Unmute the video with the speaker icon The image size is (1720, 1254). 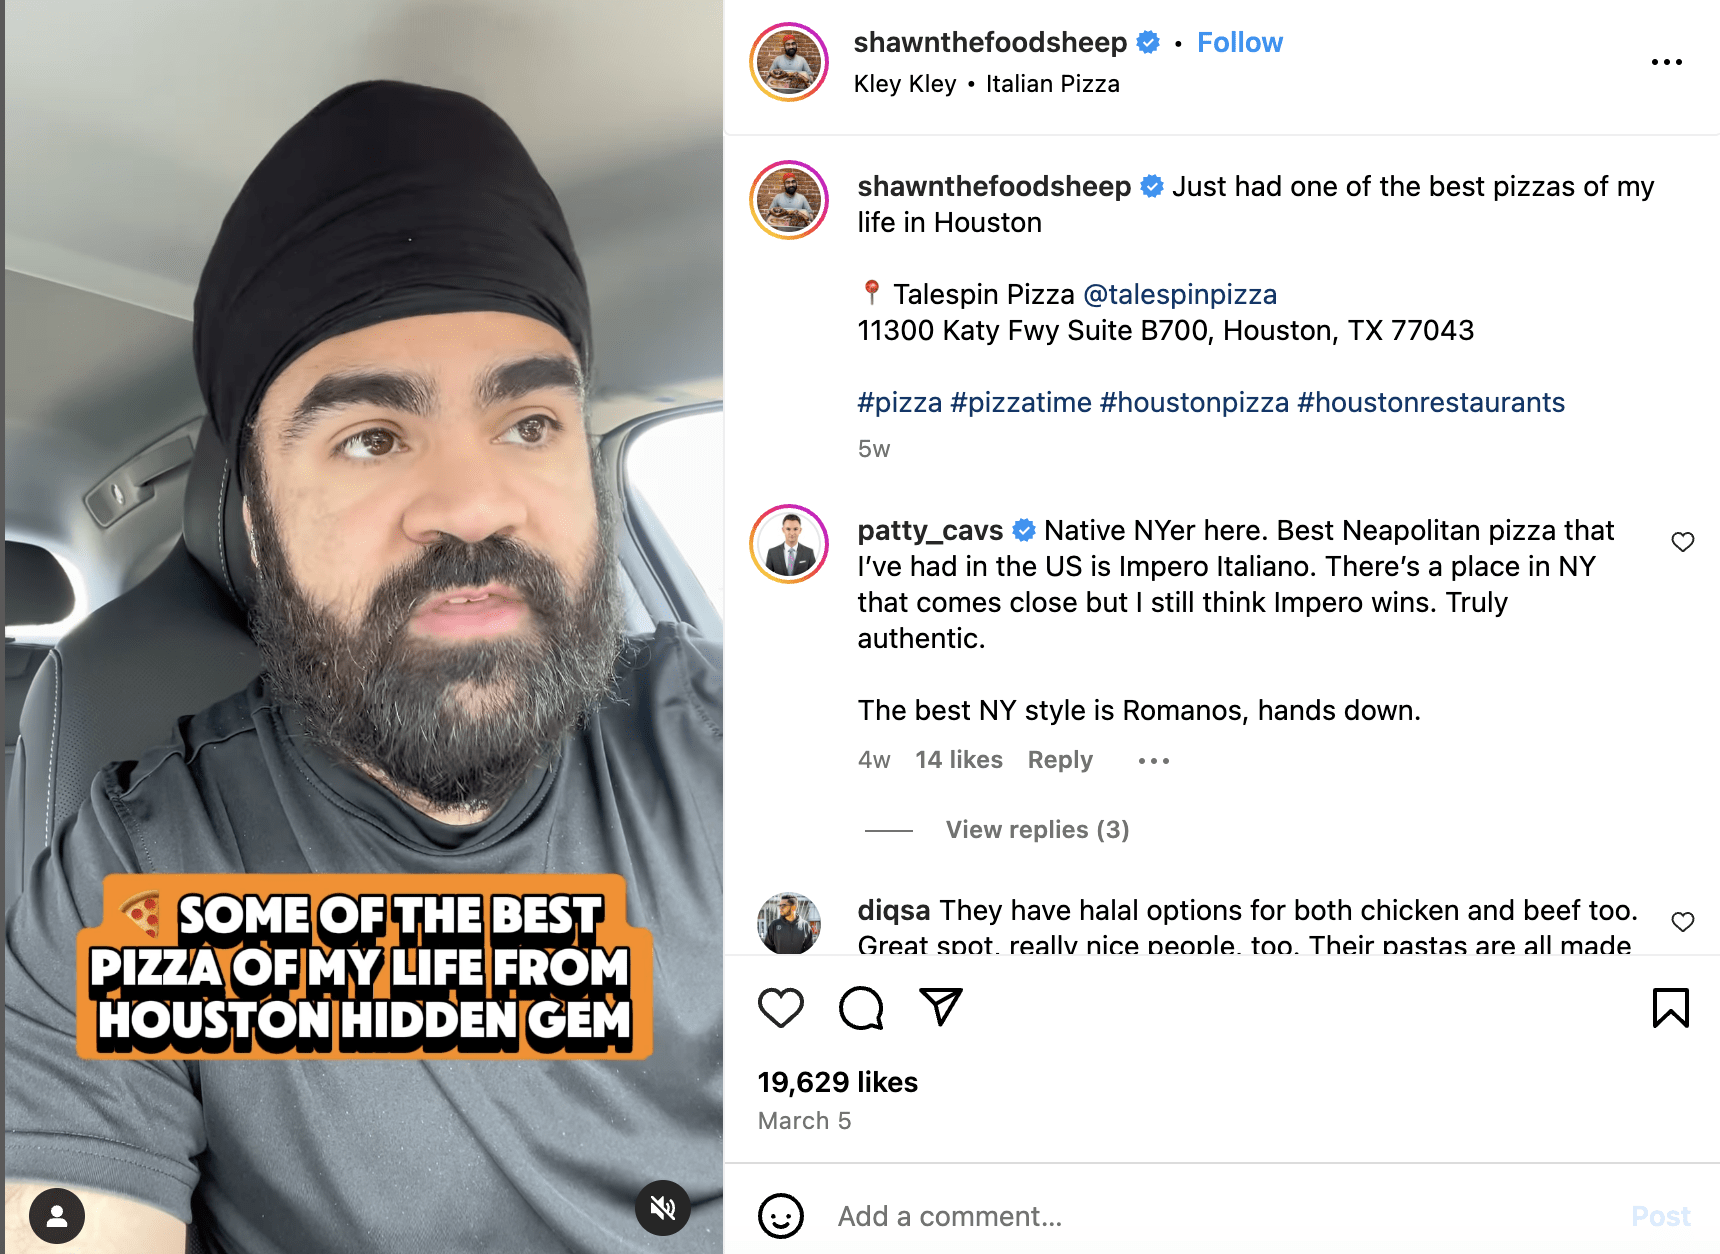point(663,1208)
